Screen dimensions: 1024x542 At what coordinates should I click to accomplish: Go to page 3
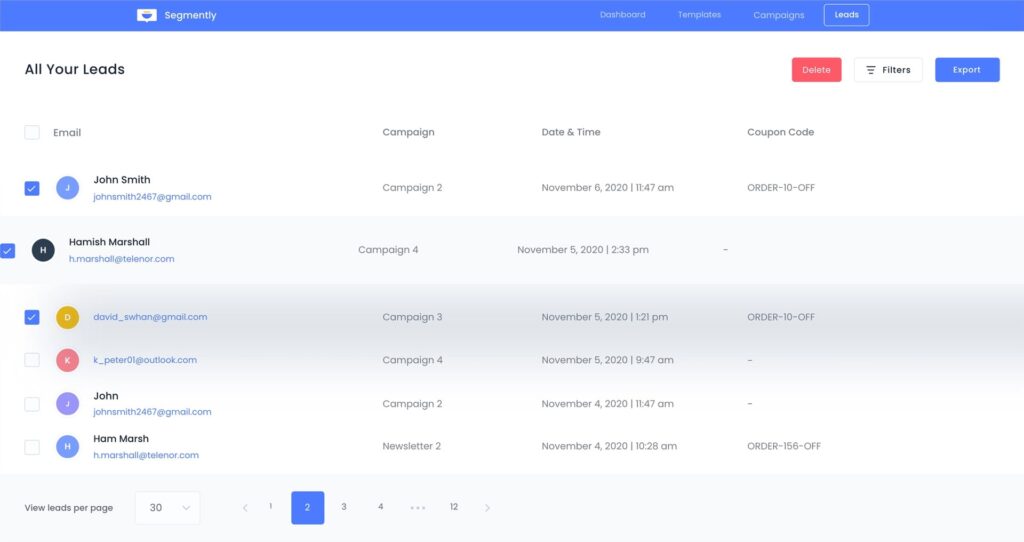344,507
